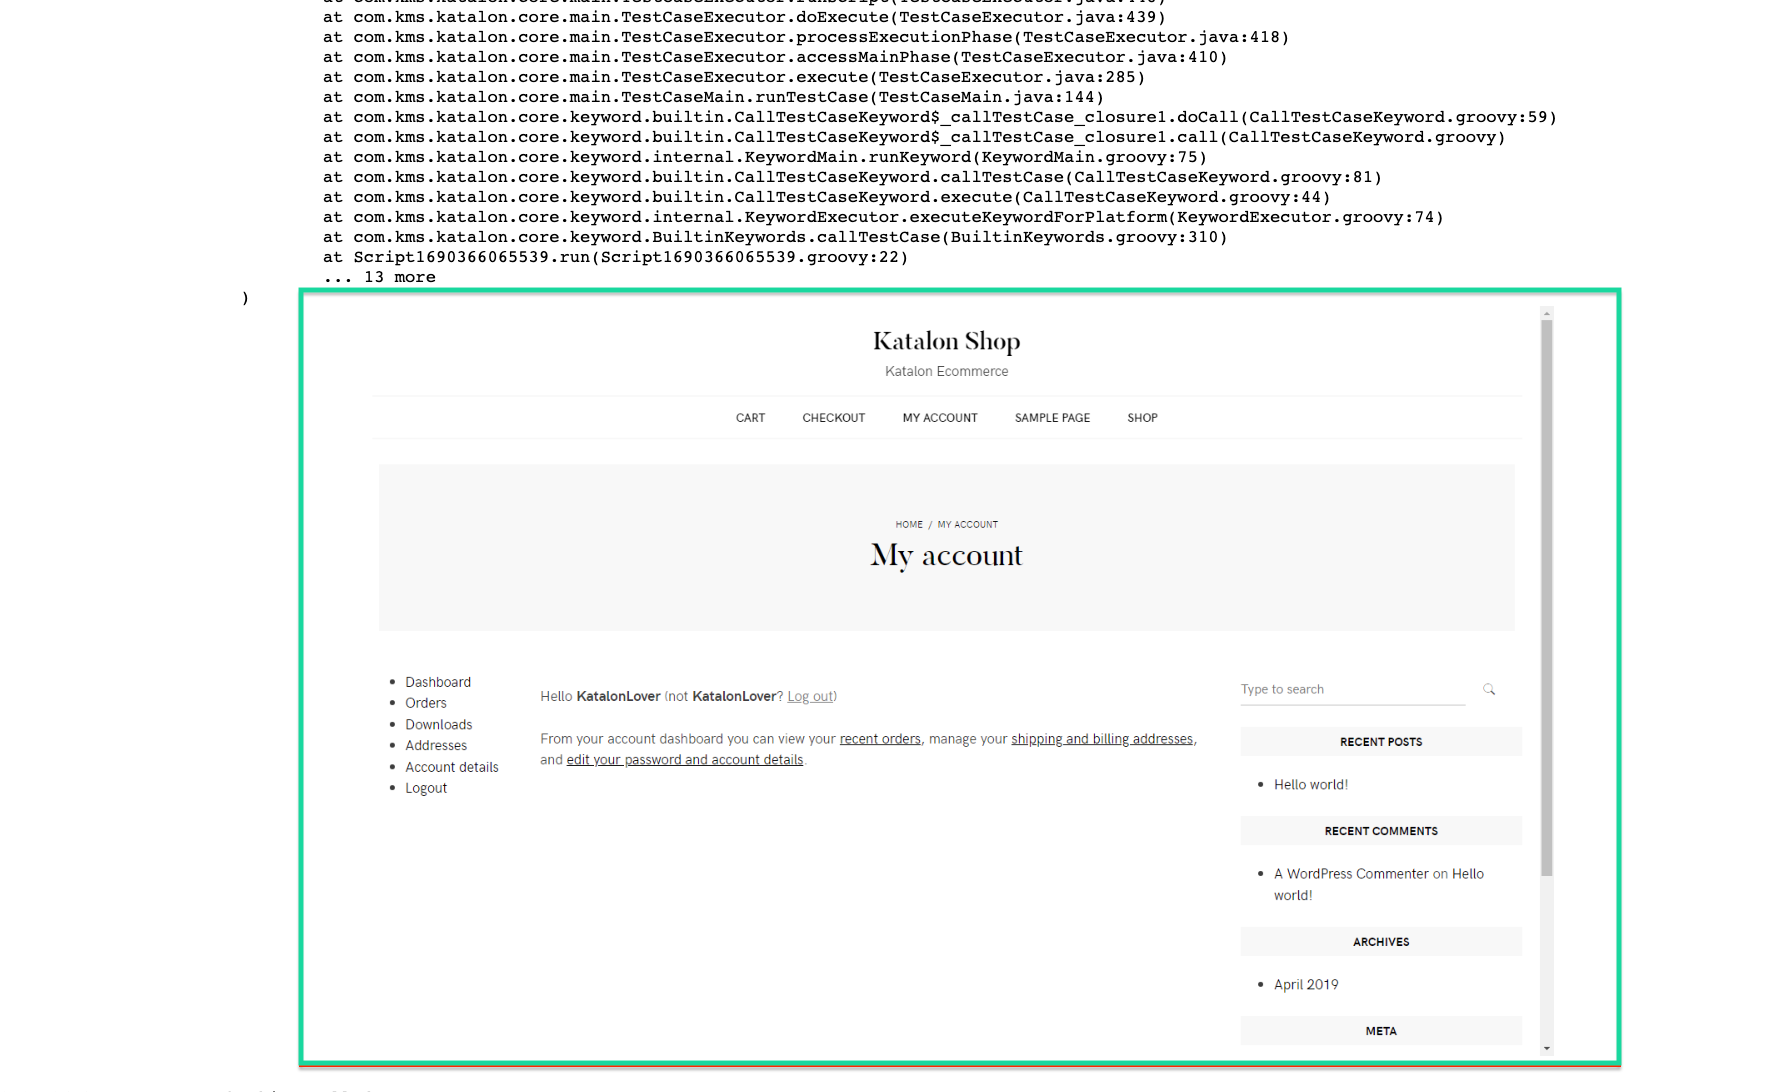1788x1092 pixels.
Task: Open the Downloads account section
Action: coord(438,724)
